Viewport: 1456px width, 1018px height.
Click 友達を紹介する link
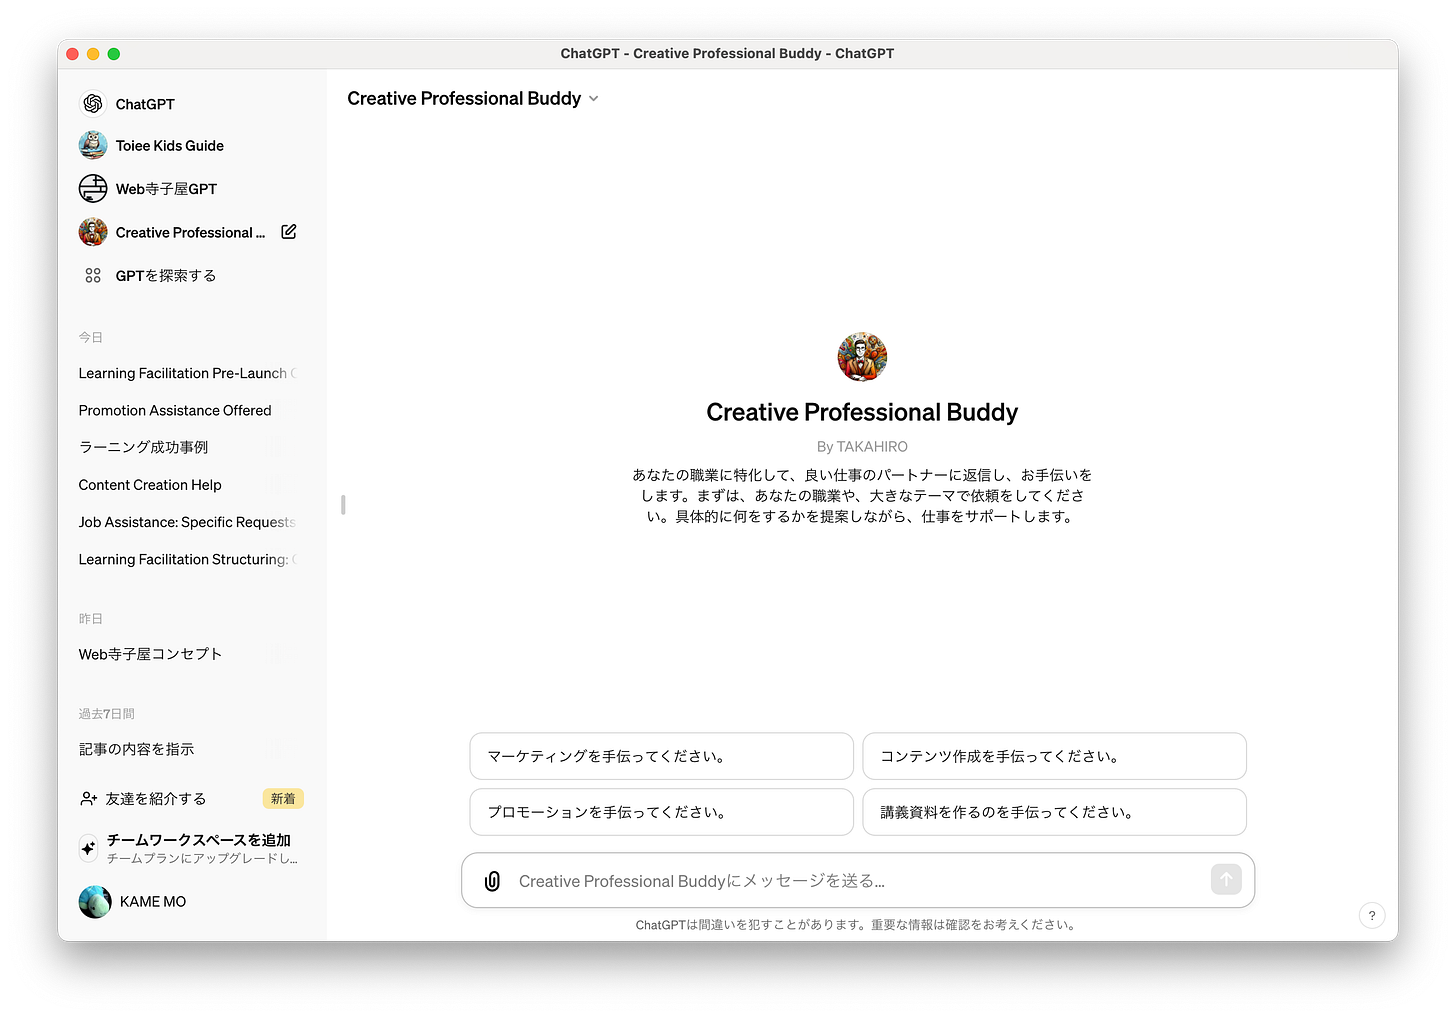156,799
